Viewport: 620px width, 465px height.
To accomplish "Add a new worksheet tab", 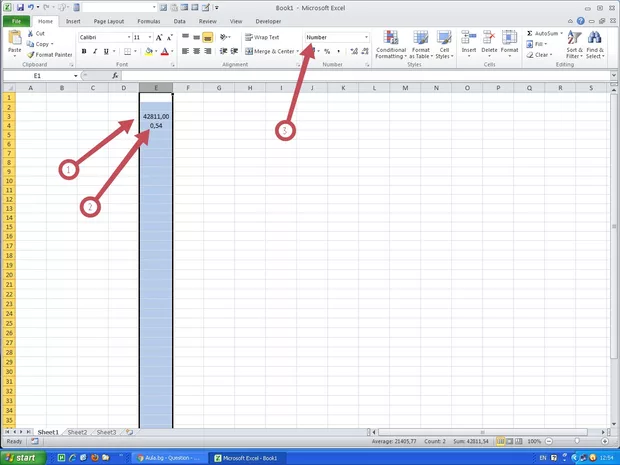I will click(x=129, y=432).
